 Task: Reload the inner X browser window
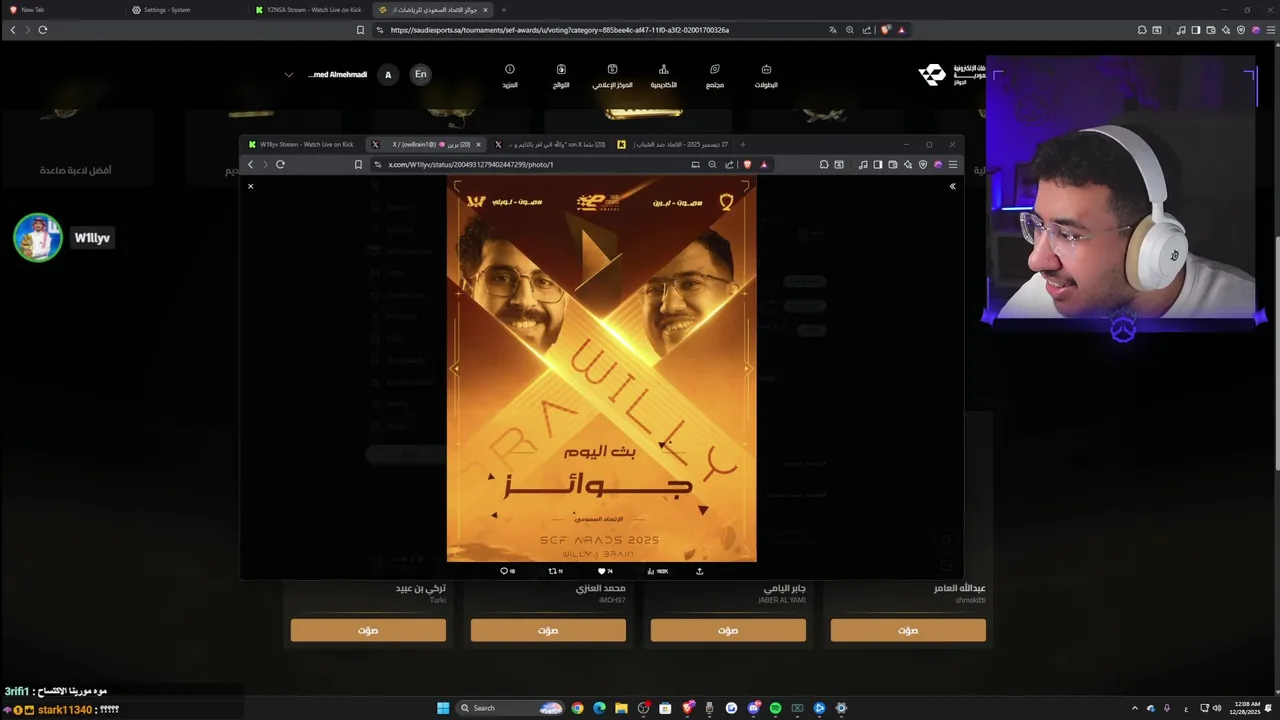coord(280,164)
